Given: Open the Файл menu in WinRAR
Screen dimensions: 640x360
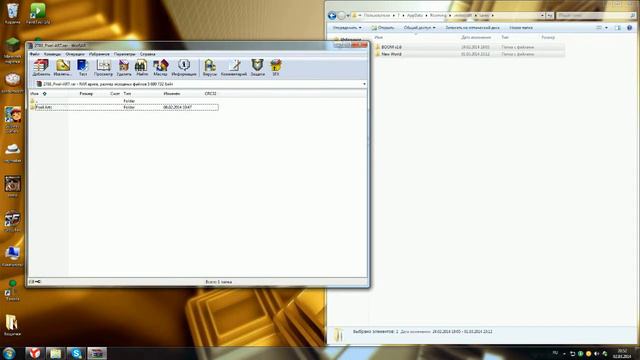Looking at the screenshot, I should (x=35, y=54).
